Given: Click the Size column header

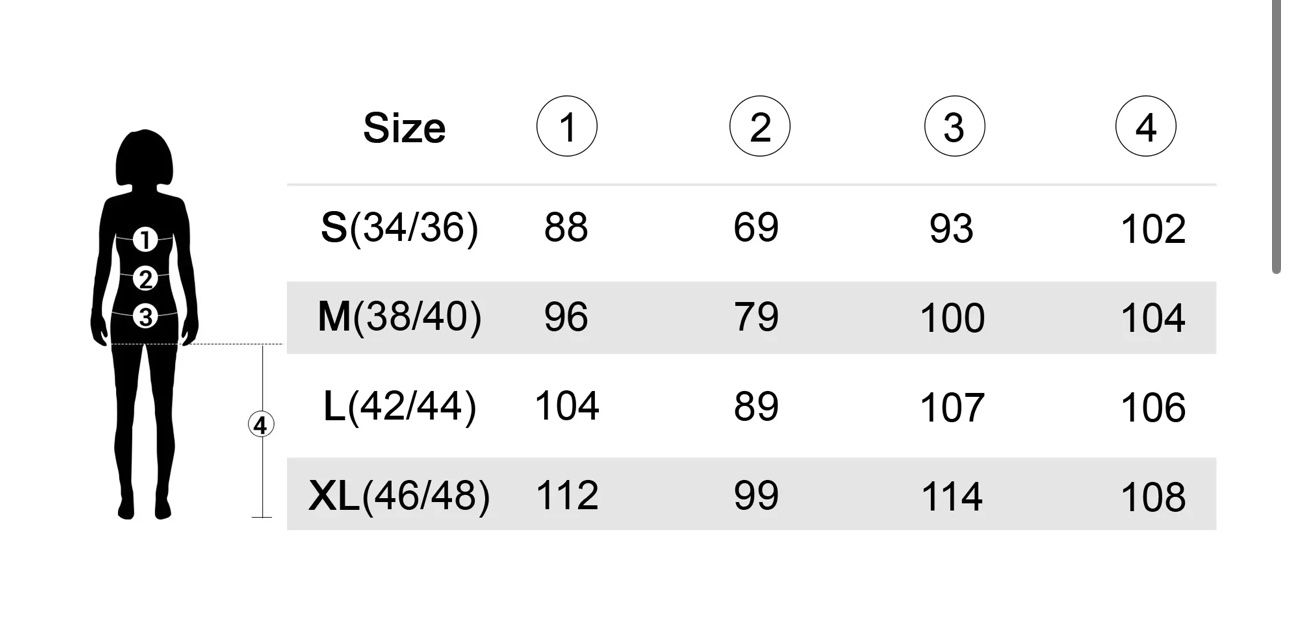Looking at the screenshot, I should tap(404, 128).
